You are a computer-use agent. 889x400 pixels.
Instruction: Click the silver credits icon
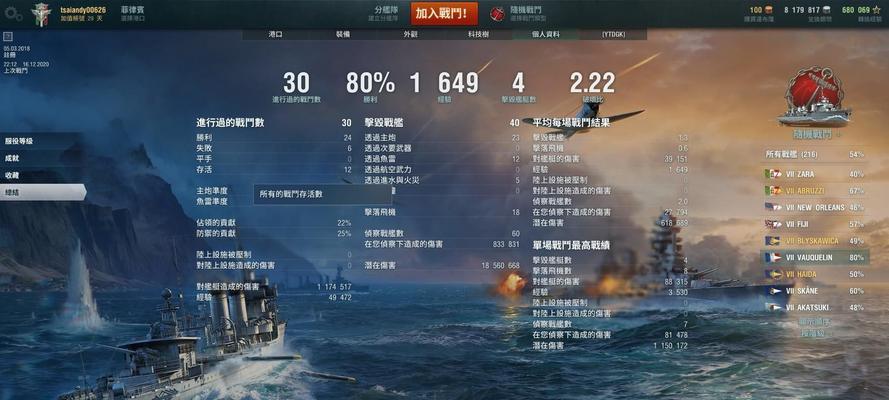(x=826, y=10)
